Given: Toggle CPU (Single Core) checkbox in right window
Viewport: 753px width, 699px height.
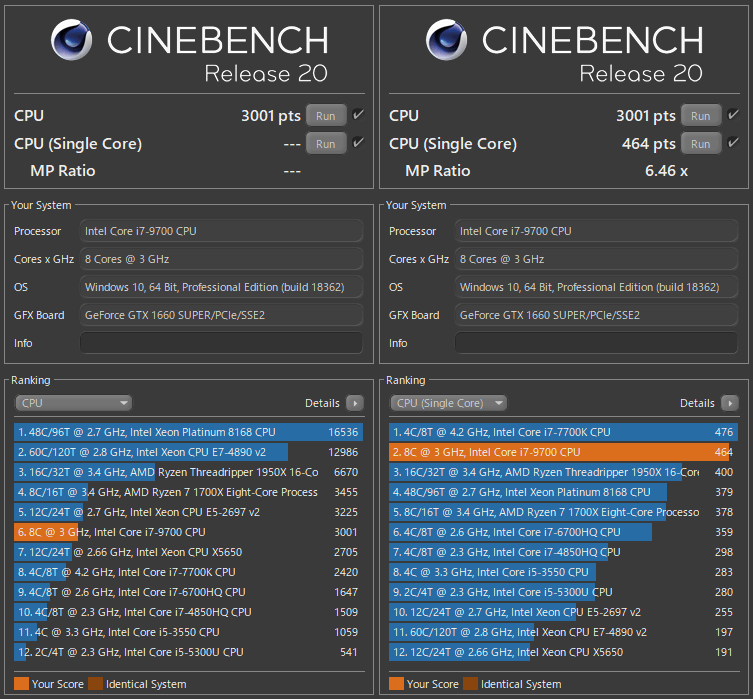Looking at the screenshot, I should (733, 143).
